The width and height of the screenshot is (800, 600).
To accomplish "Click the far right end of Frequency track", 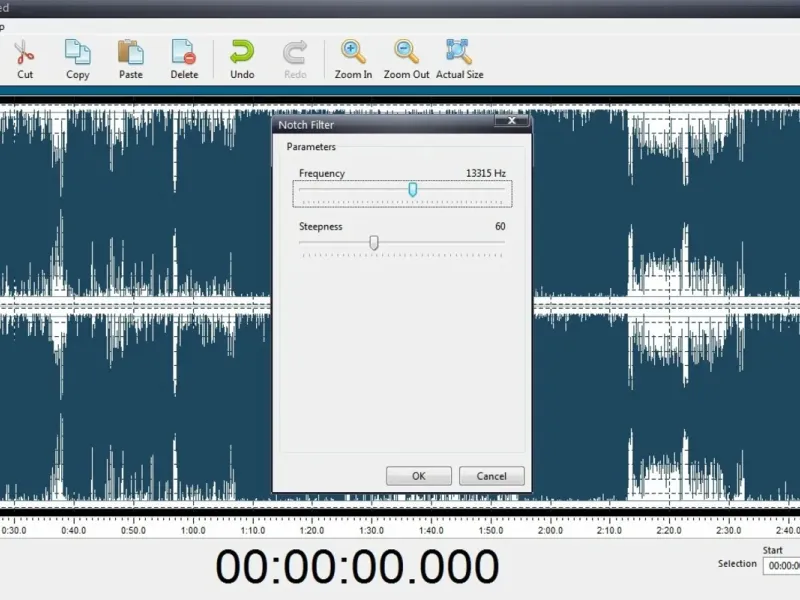I will (503, 190).
